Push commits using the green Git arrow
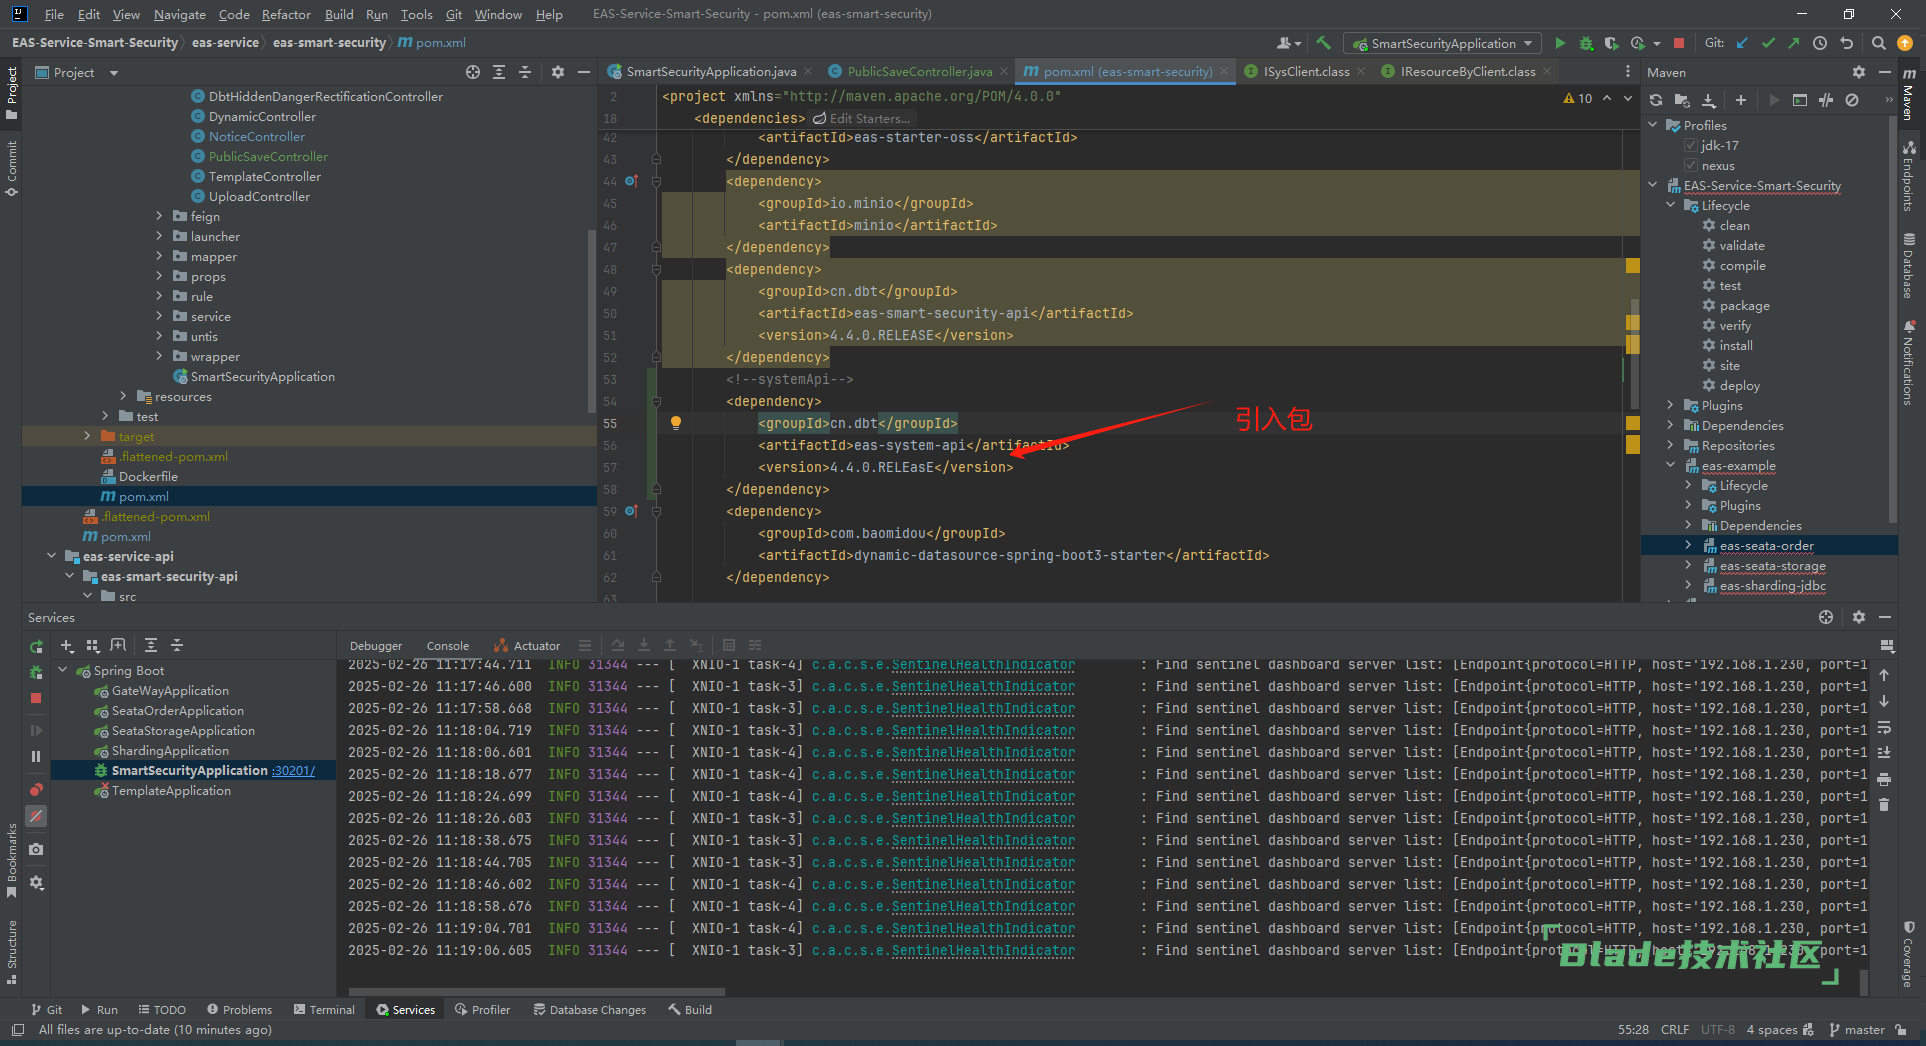This screenshot has width=1926, height=1046. click(1794, 43)
